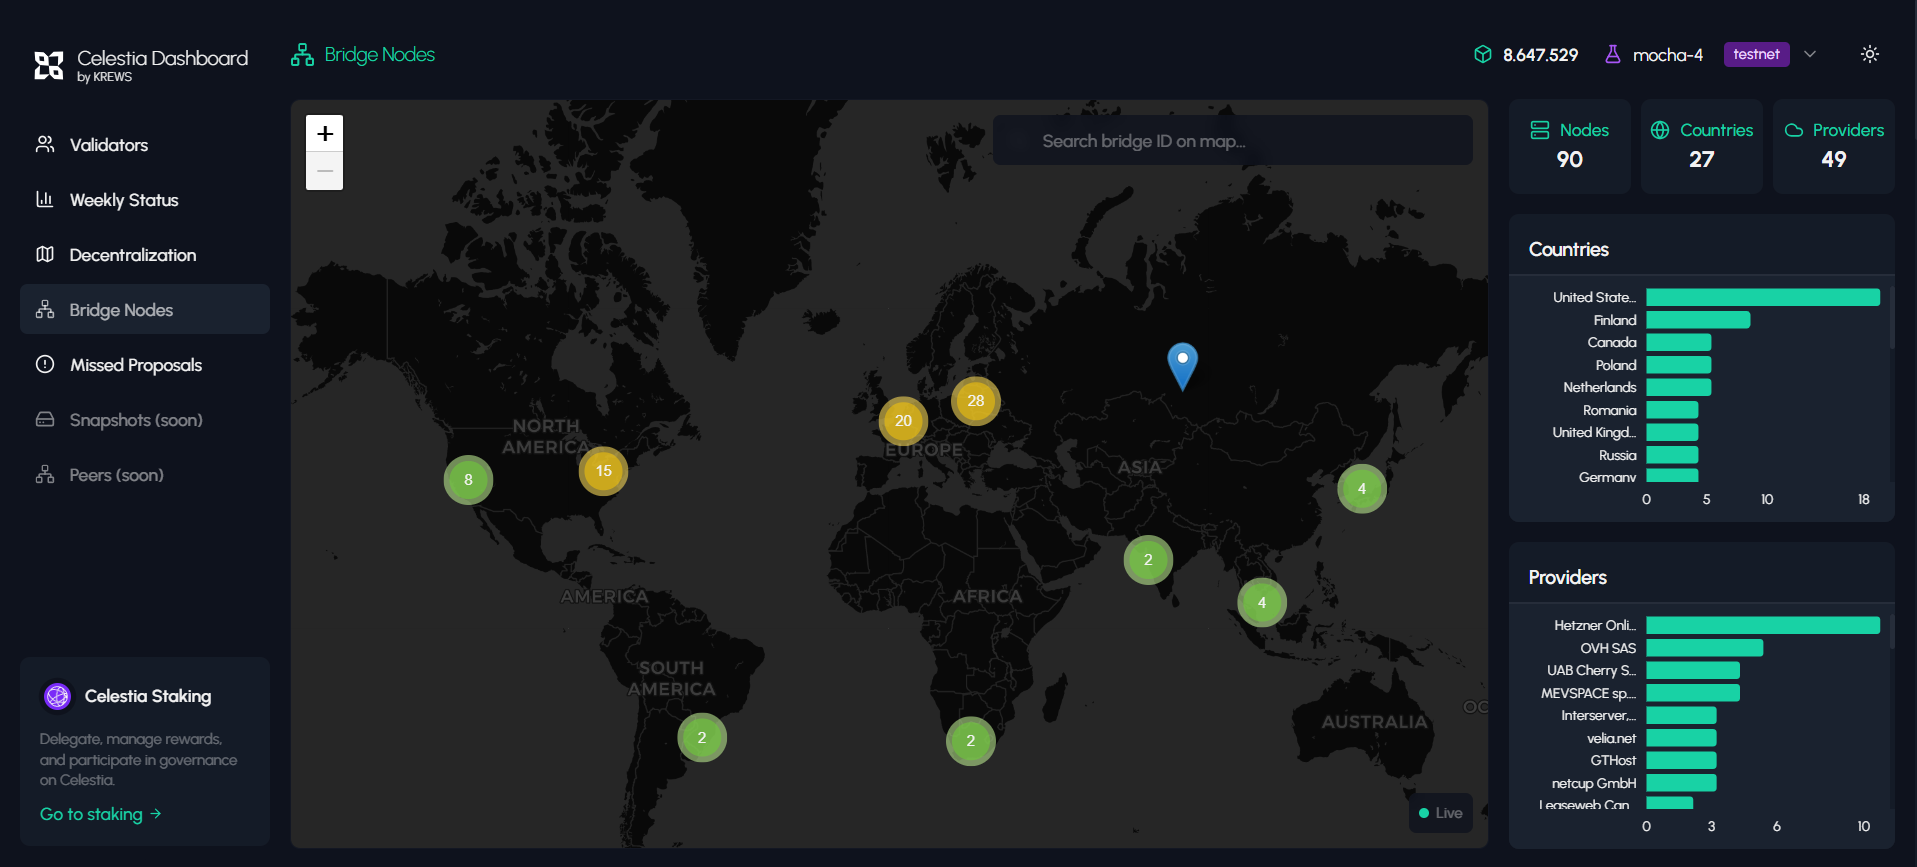This screenshot has height=867, width=1917.
Task: Click the Snapshots (soon) disk icon
Action: click(x=45, y=419)
